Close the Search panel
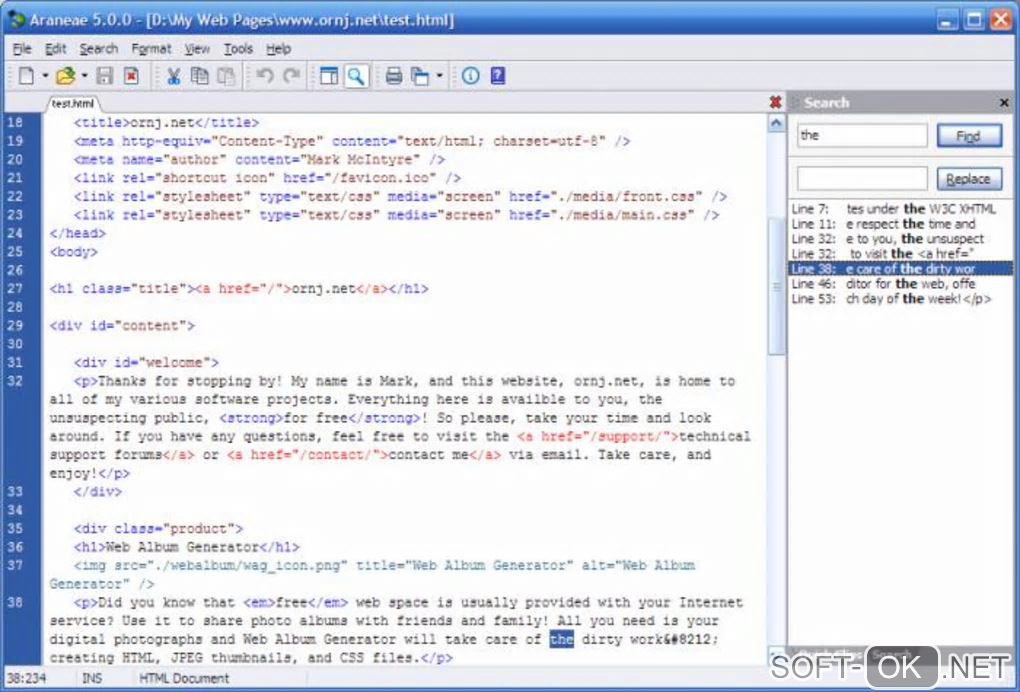The width and height of the screenshot is (1020, 692). (1004, 103)
